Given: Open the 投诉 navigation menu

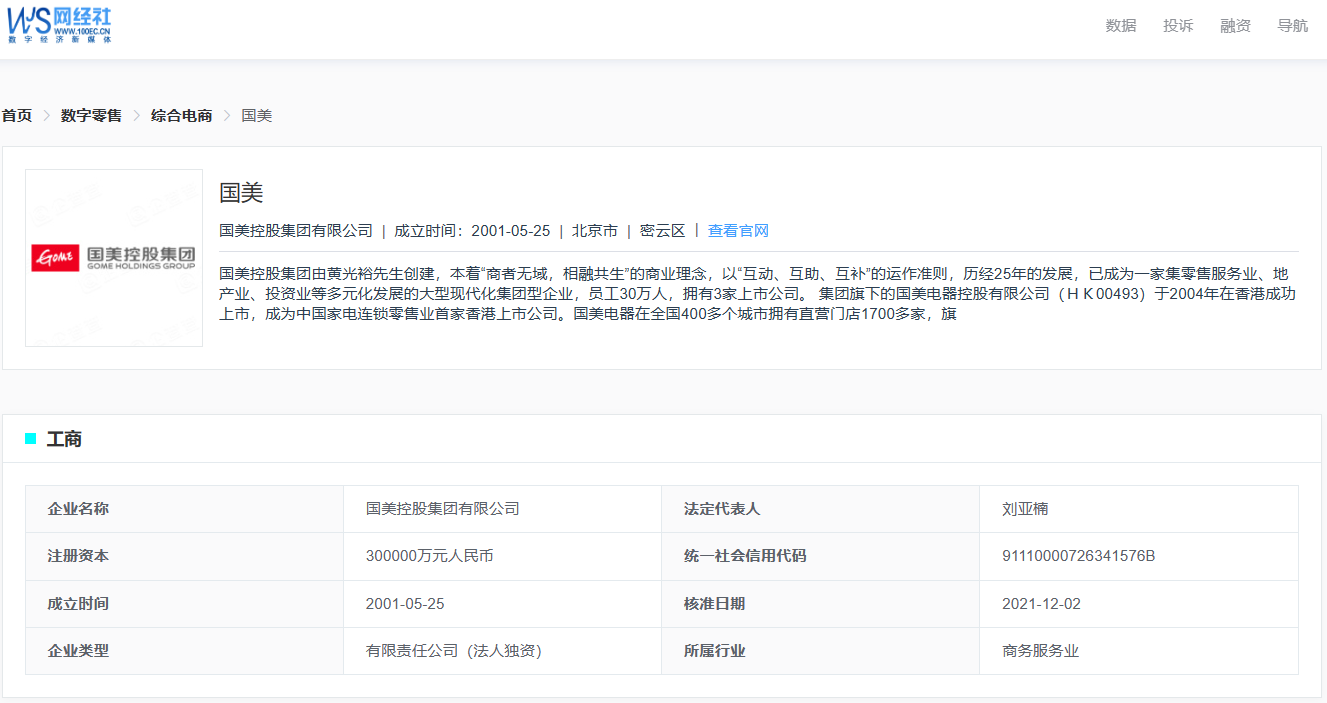Looking at the screenshot, I should pos(1177,26).
